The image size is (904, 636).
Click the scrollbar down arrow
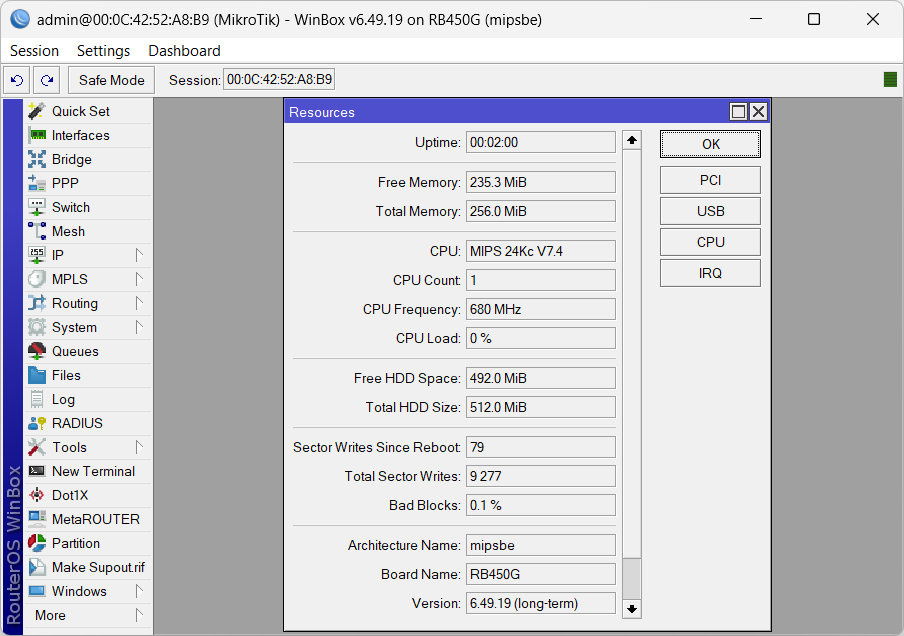click(x=632, y=609)
